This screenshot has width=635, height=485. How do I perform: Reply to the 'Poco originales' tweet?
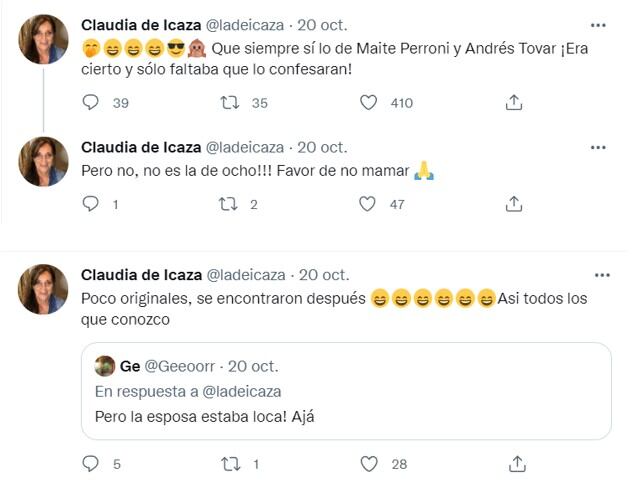[x=91, y=464]
